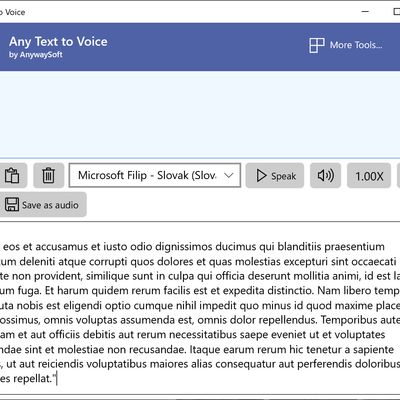
Task: Click the play triangle icon on Speak
Action: 261,175
